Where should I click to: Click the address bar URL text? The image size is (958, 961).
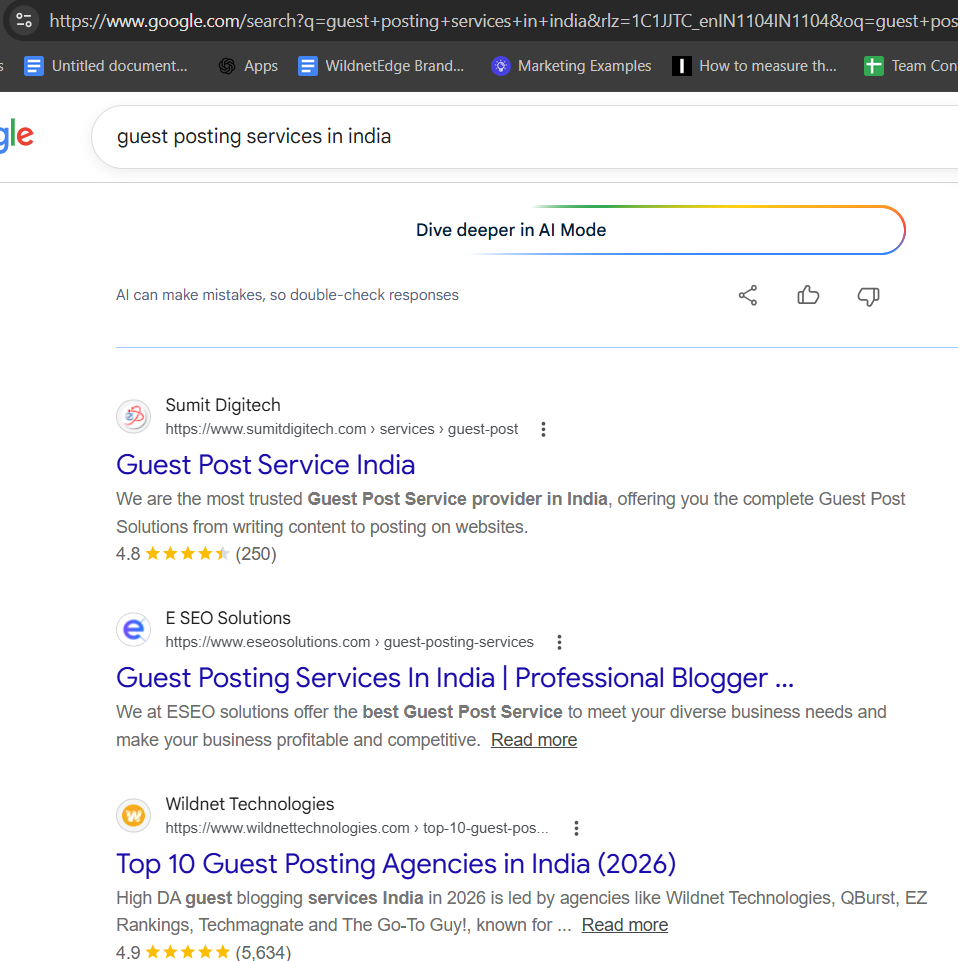tap(503, 21)
